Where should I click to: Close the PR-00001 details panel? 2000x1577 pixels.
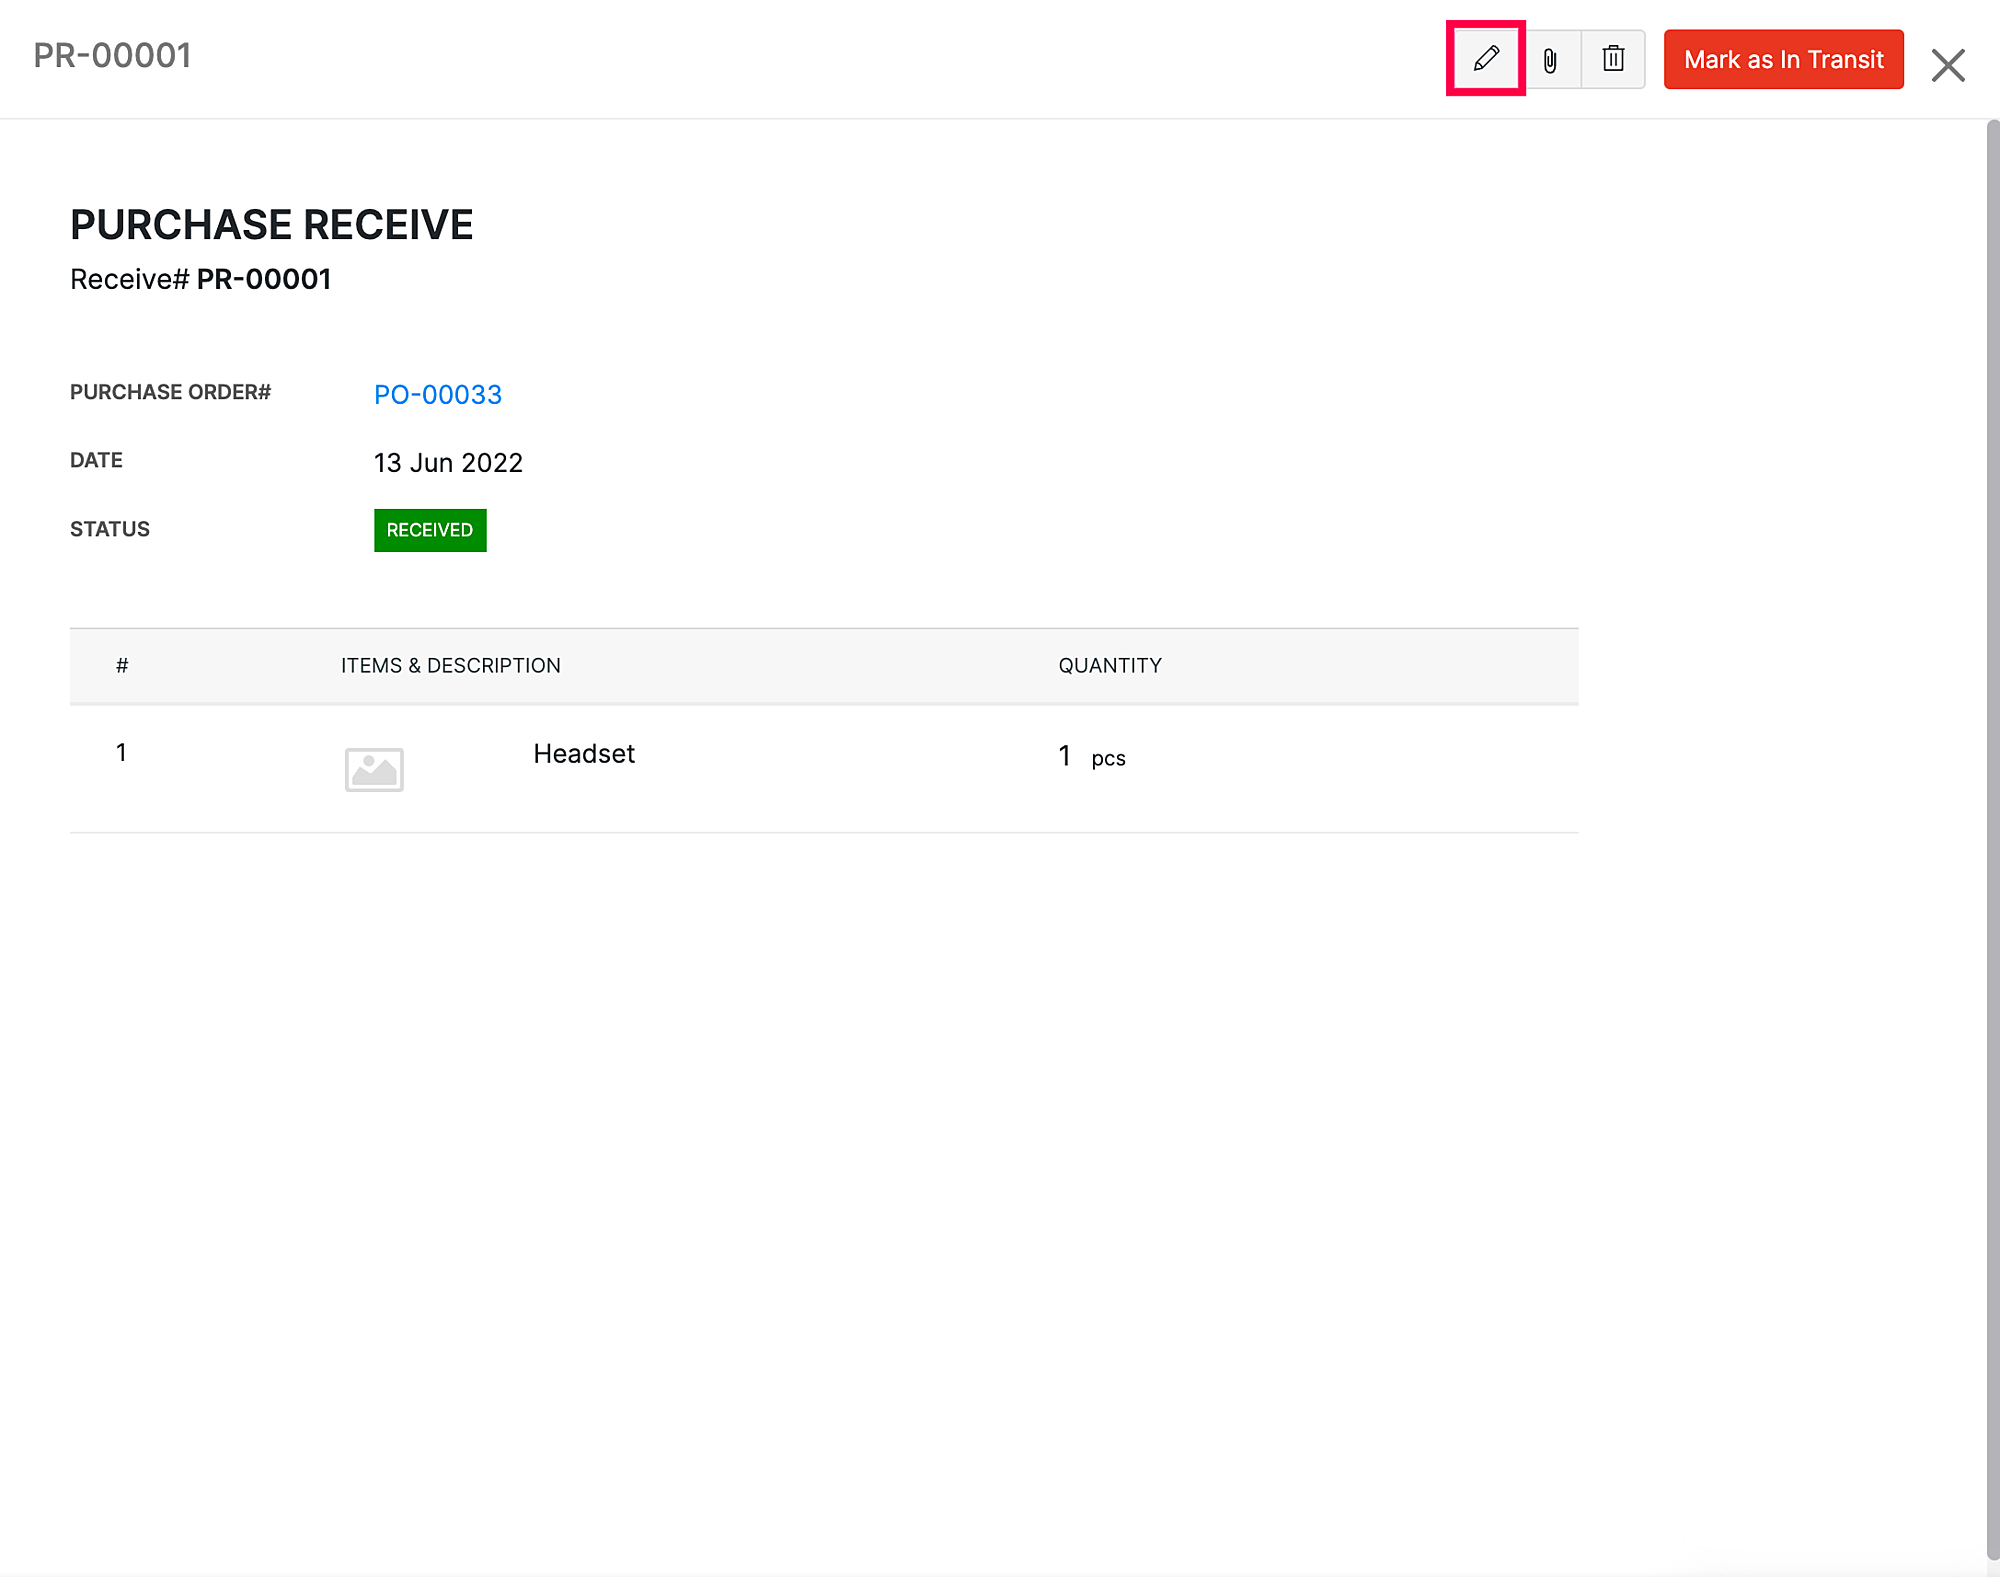pyautogui.click(x=1947, y=66)
